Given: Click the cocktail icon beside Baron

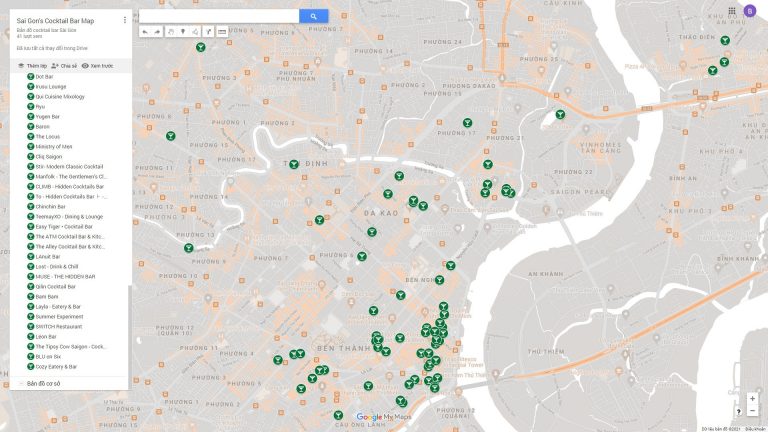Looking at the screenshot, I should pyautogui.click(x=30, y=127).
